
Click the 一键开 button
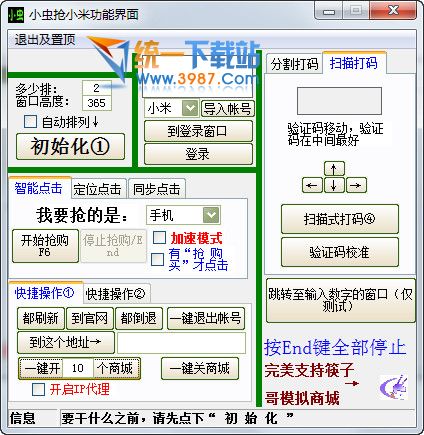click(x=42, y=369)
